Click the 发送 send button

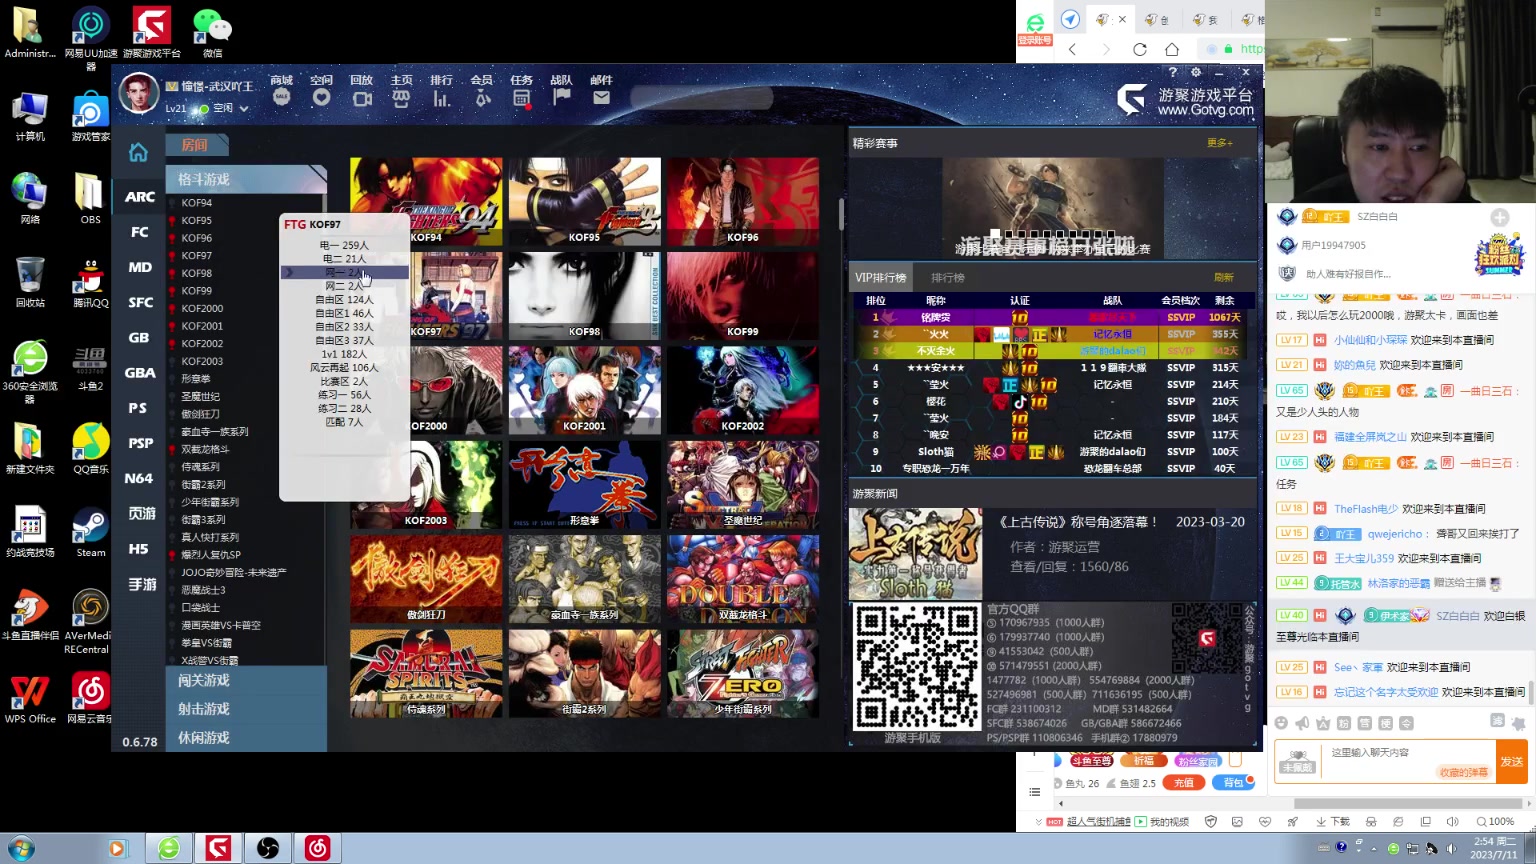coord(1511,762)
